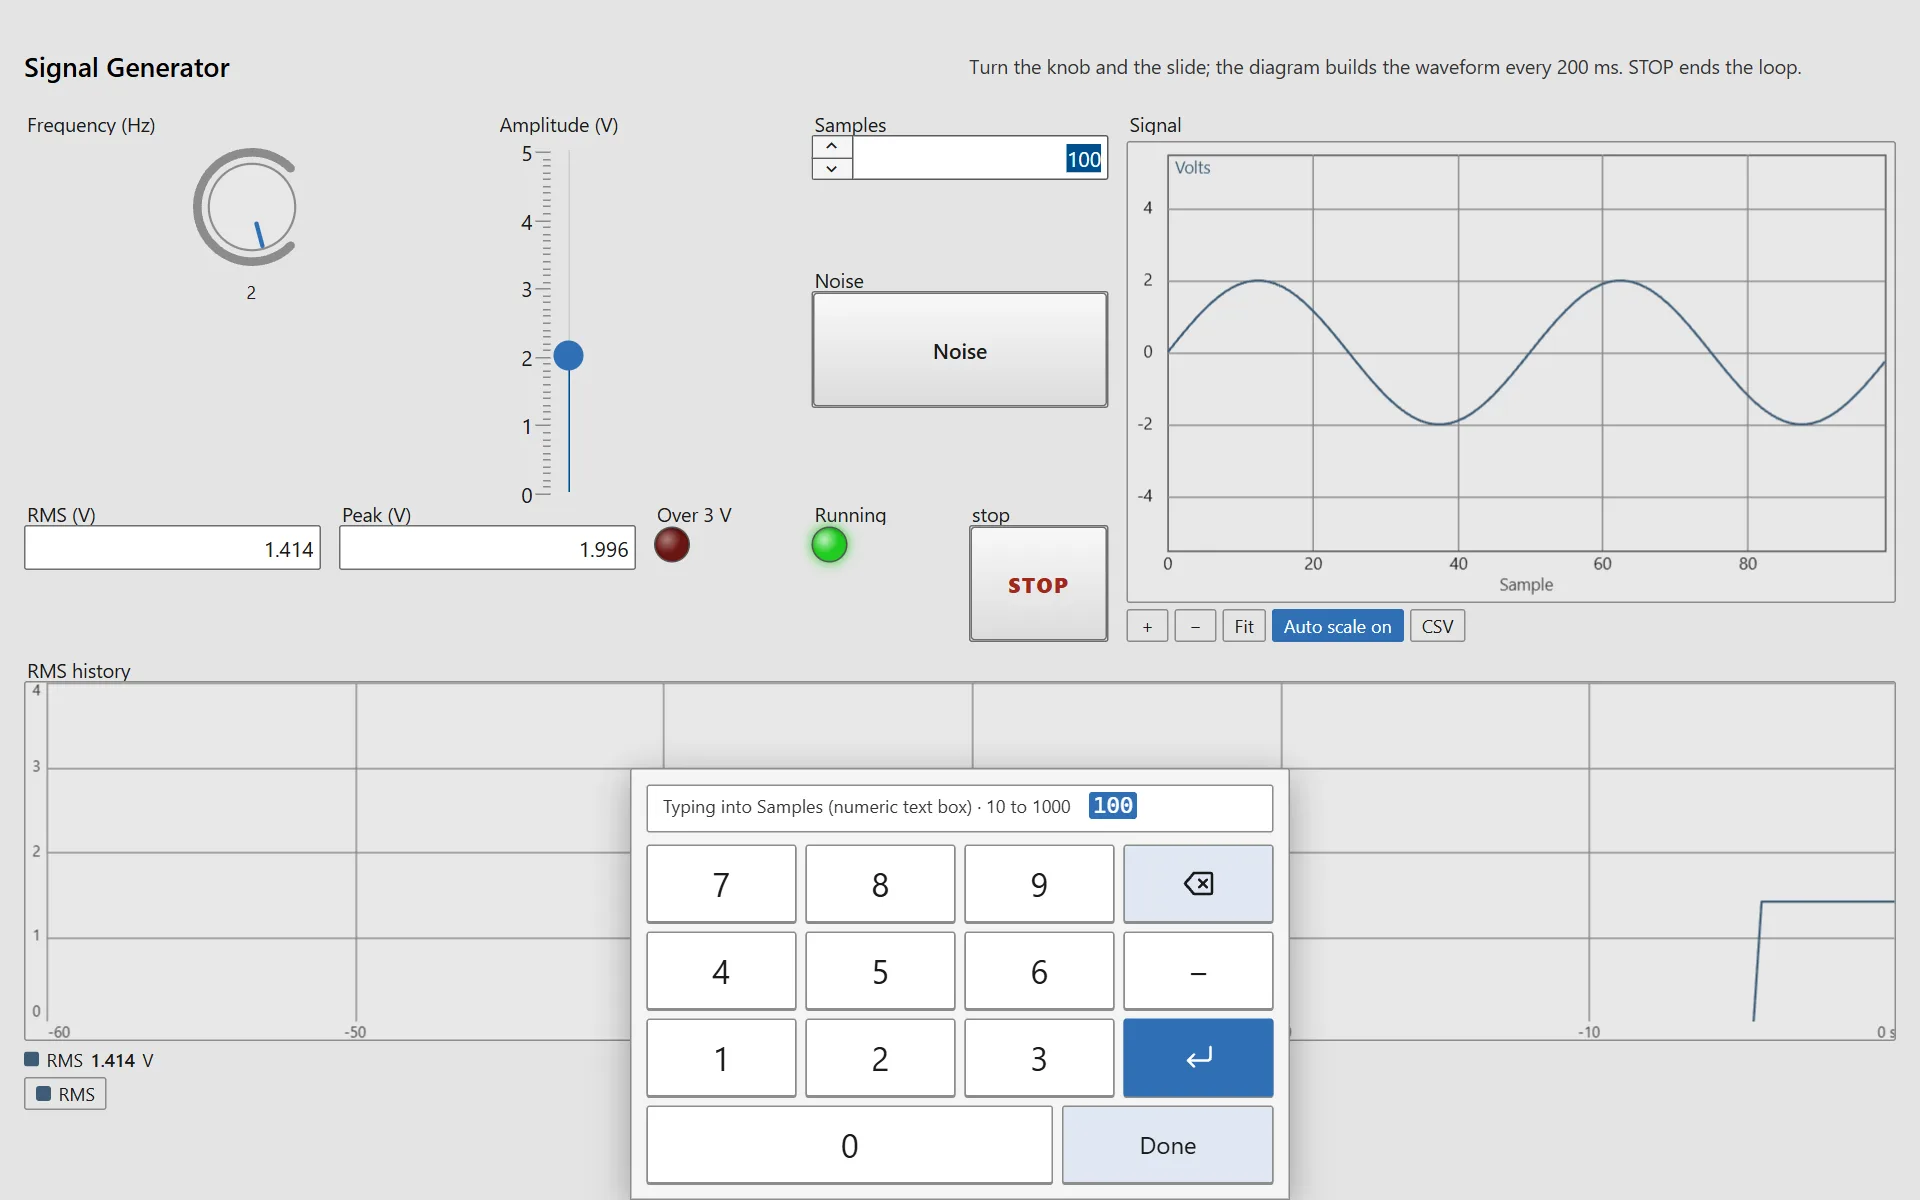Screen dimensions: 1920x1200
Task: Decrement Samples with the down arrow
Action: tap(832, 169)
